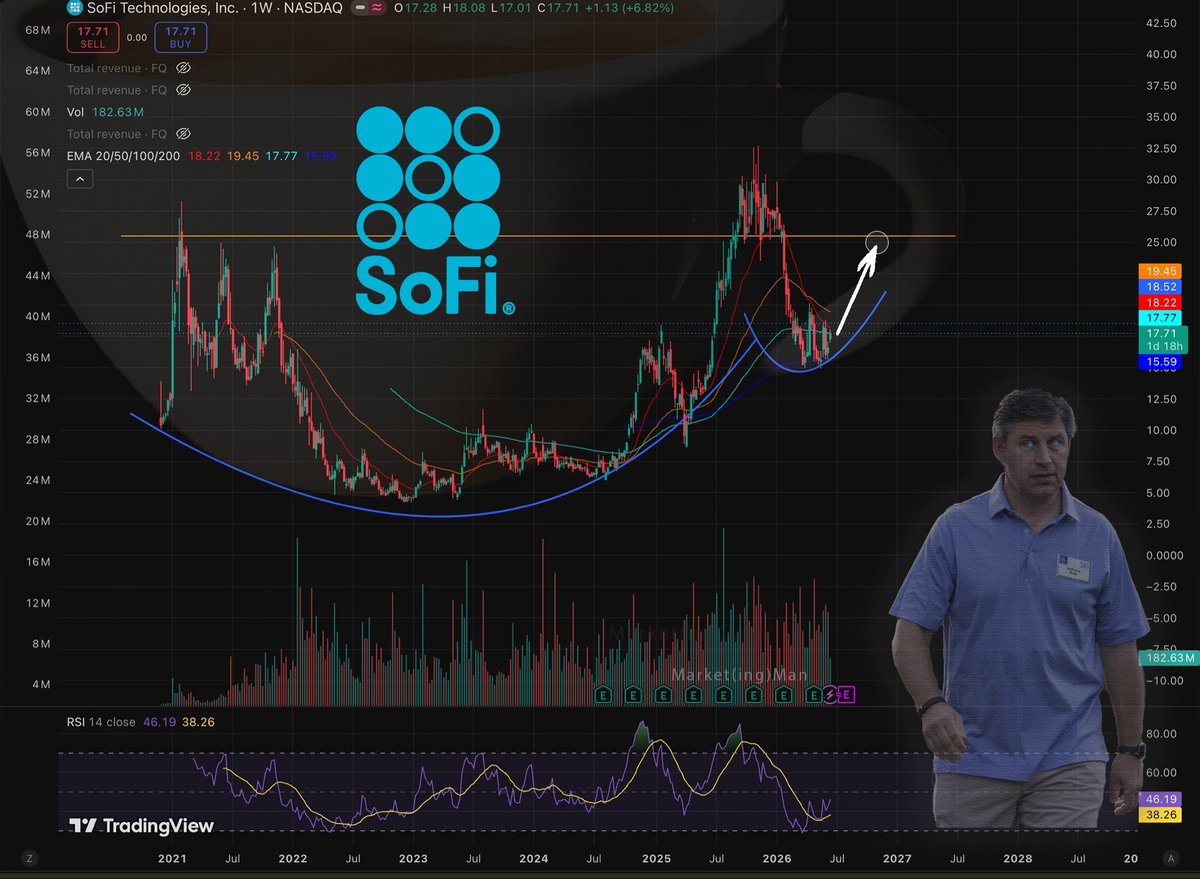Click the 2027 label on time axis
1200x879 pixels.
pos(897,859)
